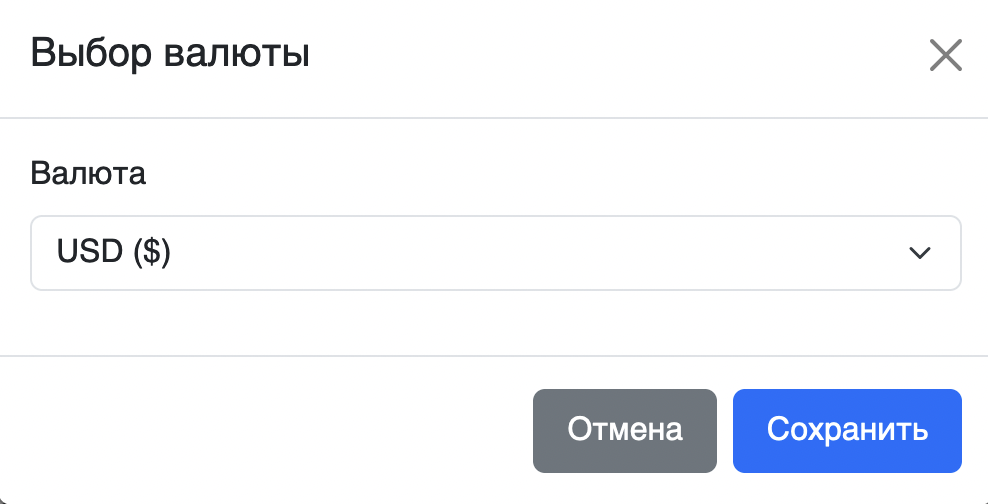Click the gray 'Отмена' button

624,430
